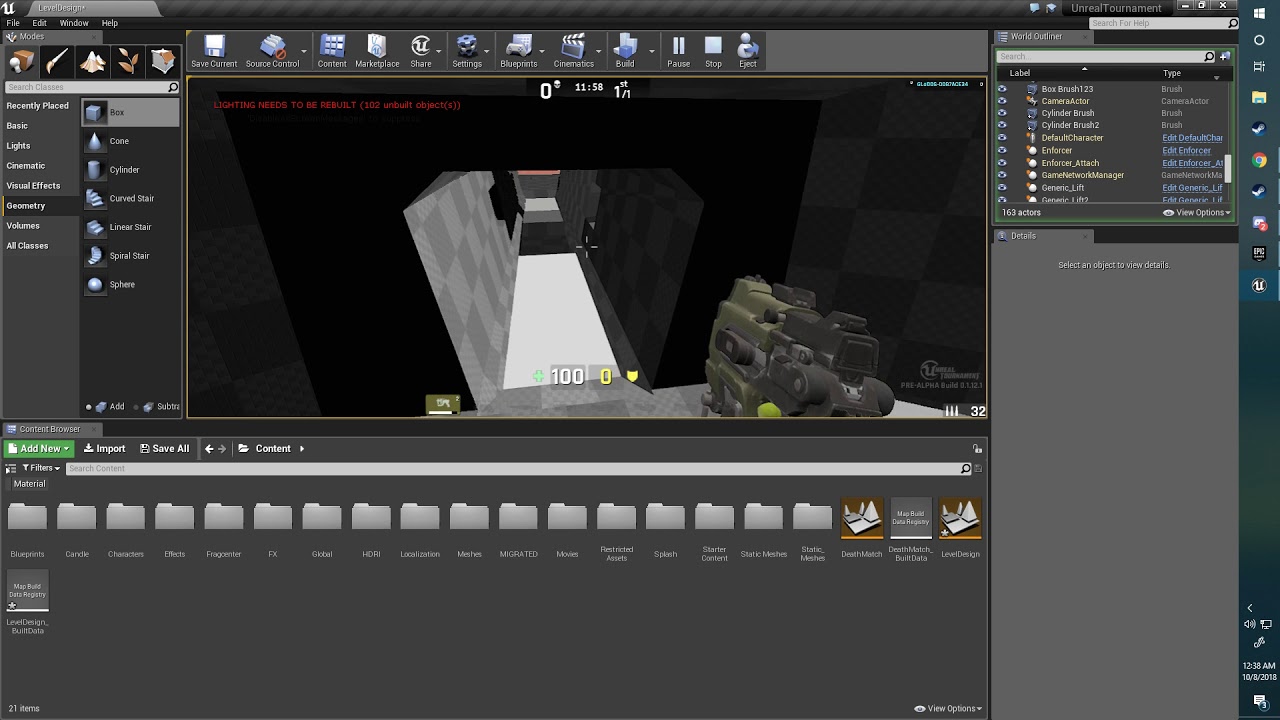Toggle visibility of GameNetworkManager
The image size is (1280, 720).
click(x=1002, y=175)
